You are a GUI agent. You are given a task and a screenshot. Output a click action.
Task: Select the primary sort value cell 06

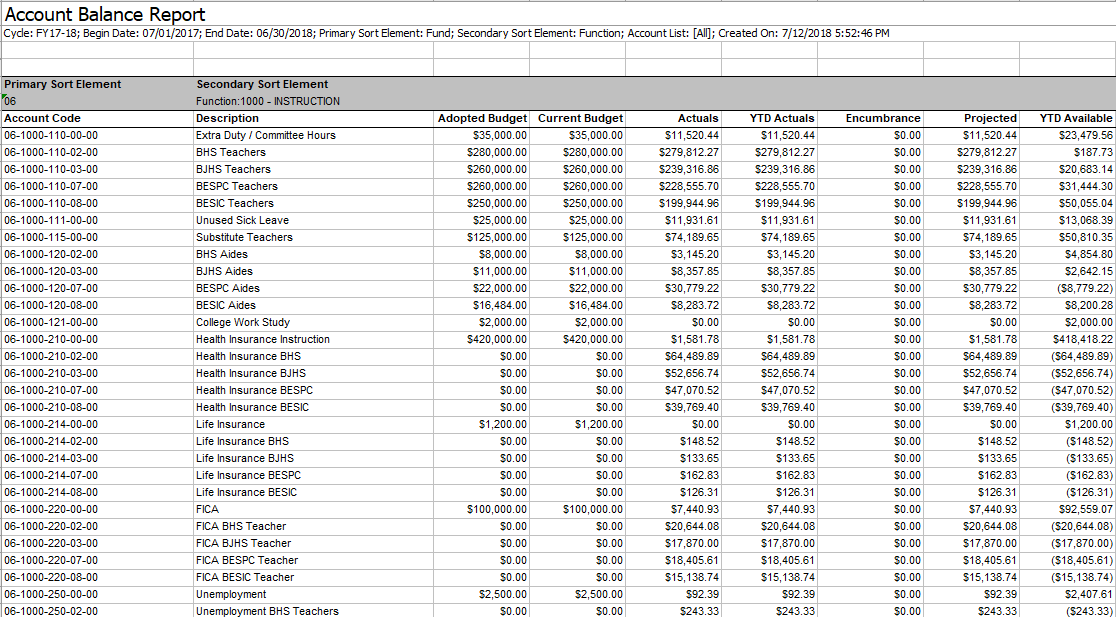(10, 101)
